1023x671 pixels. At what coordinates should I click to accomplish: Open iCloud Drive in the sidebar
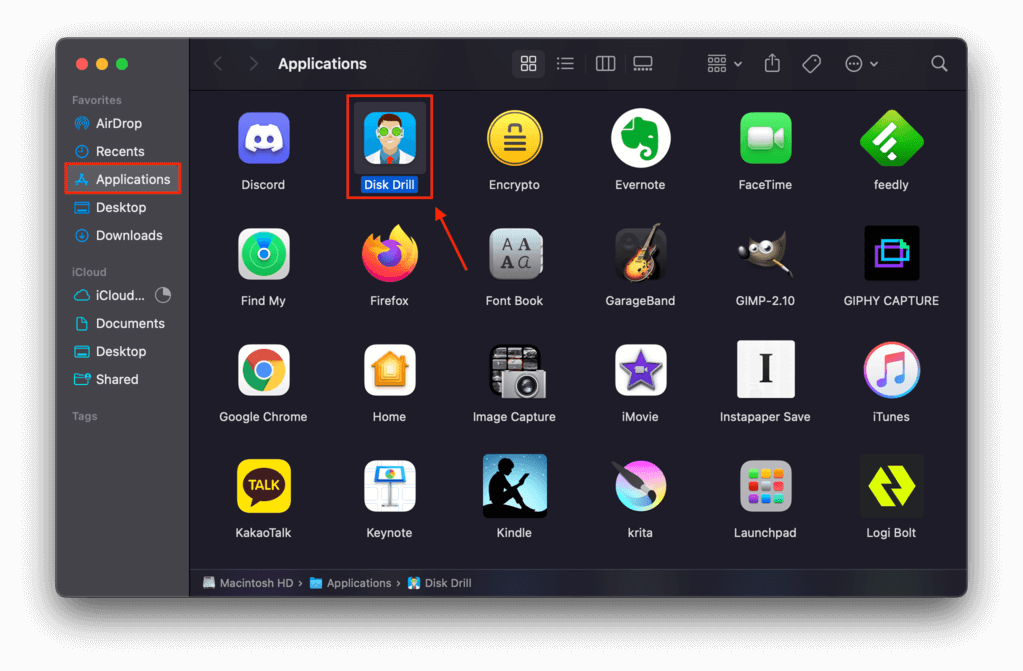[x=111, y=296]
